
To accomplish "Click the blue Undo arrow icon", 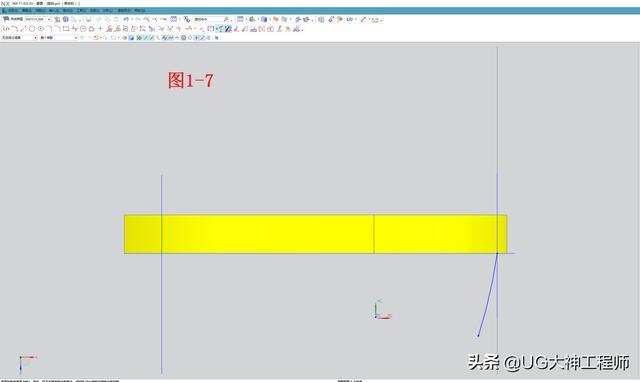I will tap(126, 19).
